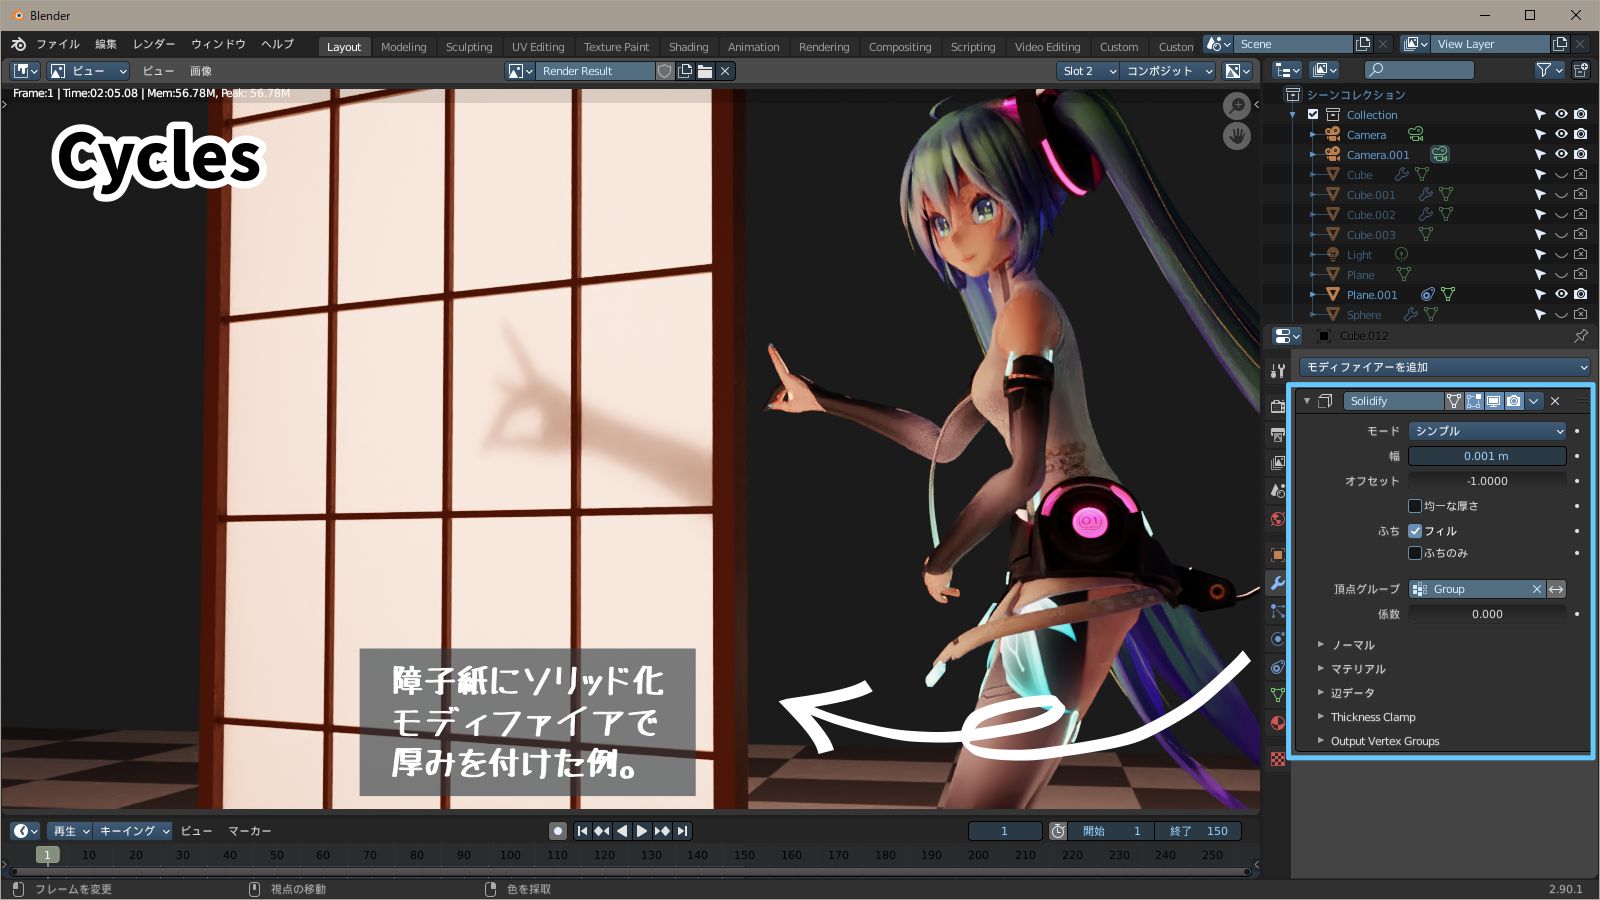The height and width of the screenshot is (900, 1600).
Task: Click the zoom magnifier gizmo in viewer
Action: (x=1237, y=105)
